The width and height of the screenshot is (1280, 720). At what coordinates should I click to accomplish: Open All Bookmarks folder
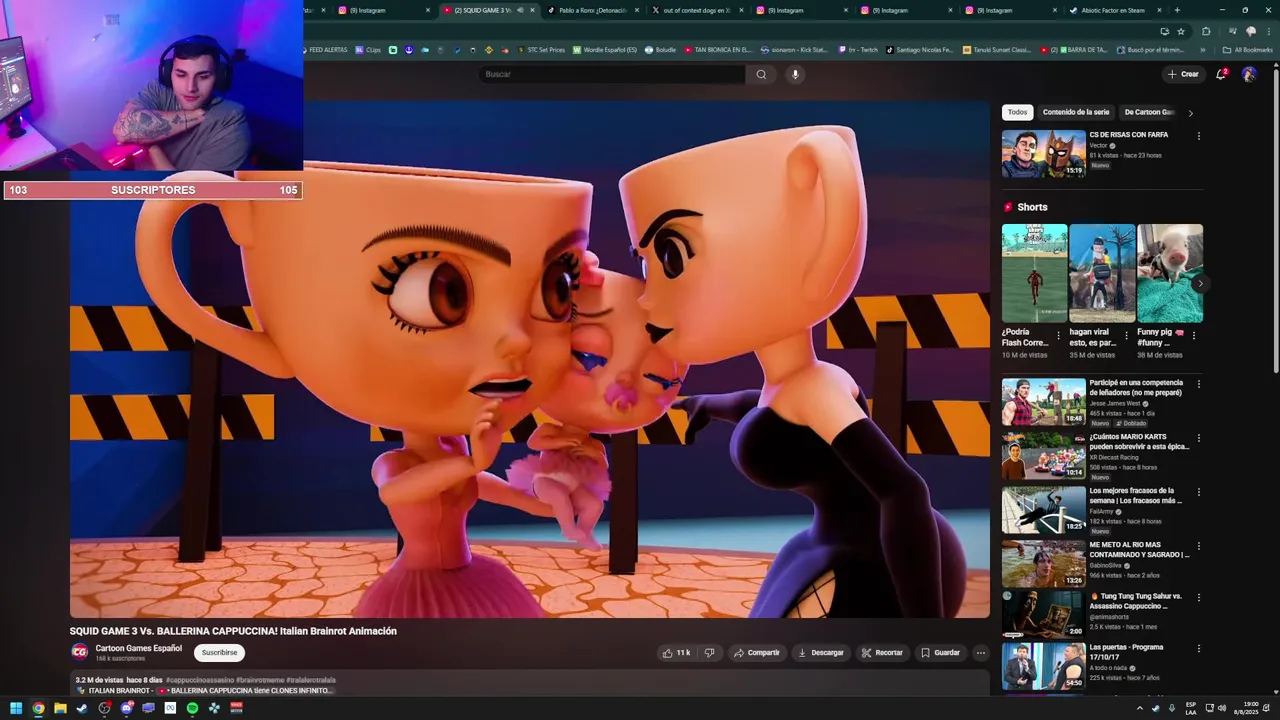click(x=1247, y=49)
